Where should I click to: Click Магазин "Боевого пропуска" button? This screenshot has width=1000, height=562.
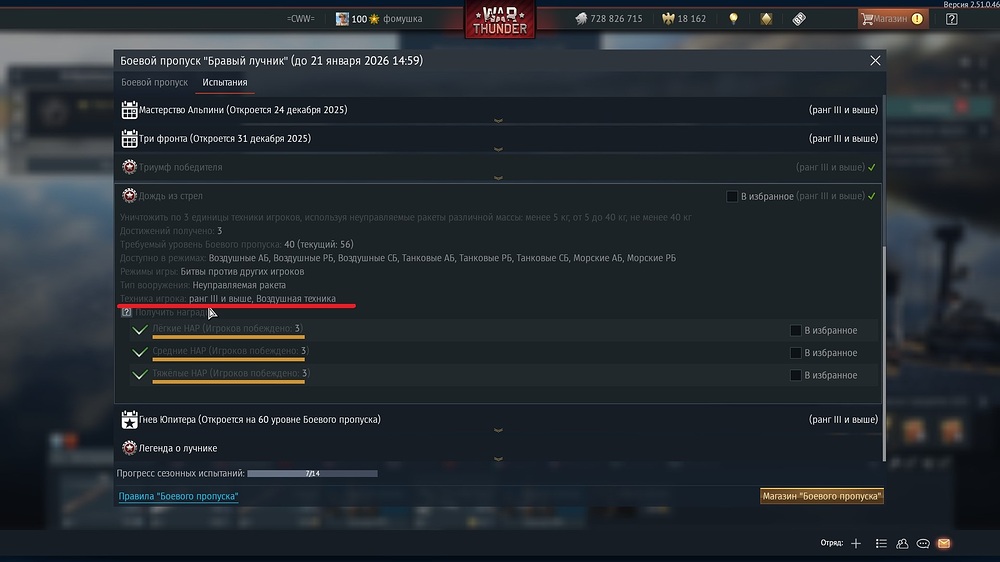click(x=821, y=496)
